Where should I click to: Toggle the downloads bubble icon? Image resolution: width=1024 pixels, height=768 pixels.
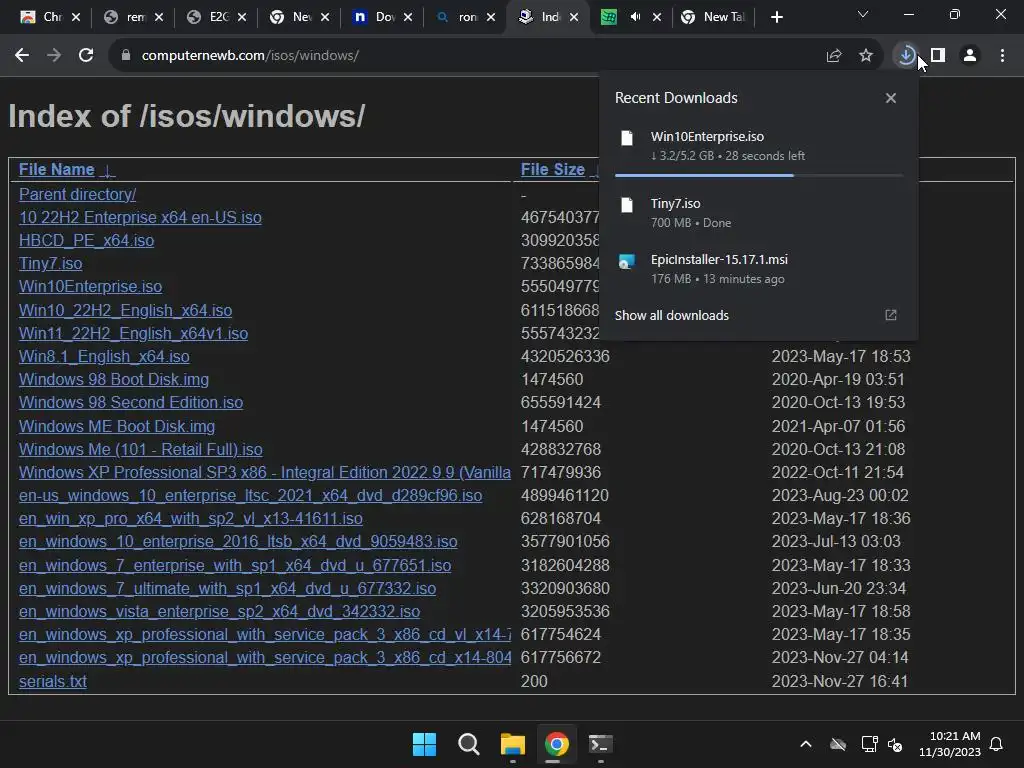905,56
